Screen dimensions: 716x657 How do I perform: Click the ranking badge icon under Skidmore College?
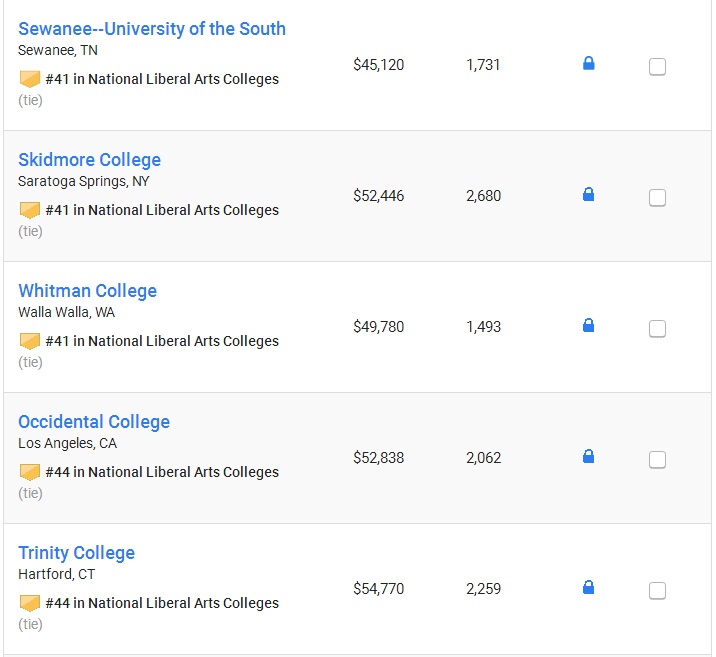click(x=30, y=210)
